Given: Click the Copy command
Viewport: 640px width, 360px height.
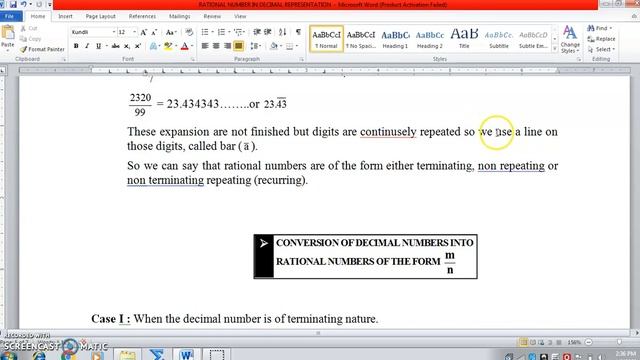Looking at the screenshot, I should pos(31,39).
